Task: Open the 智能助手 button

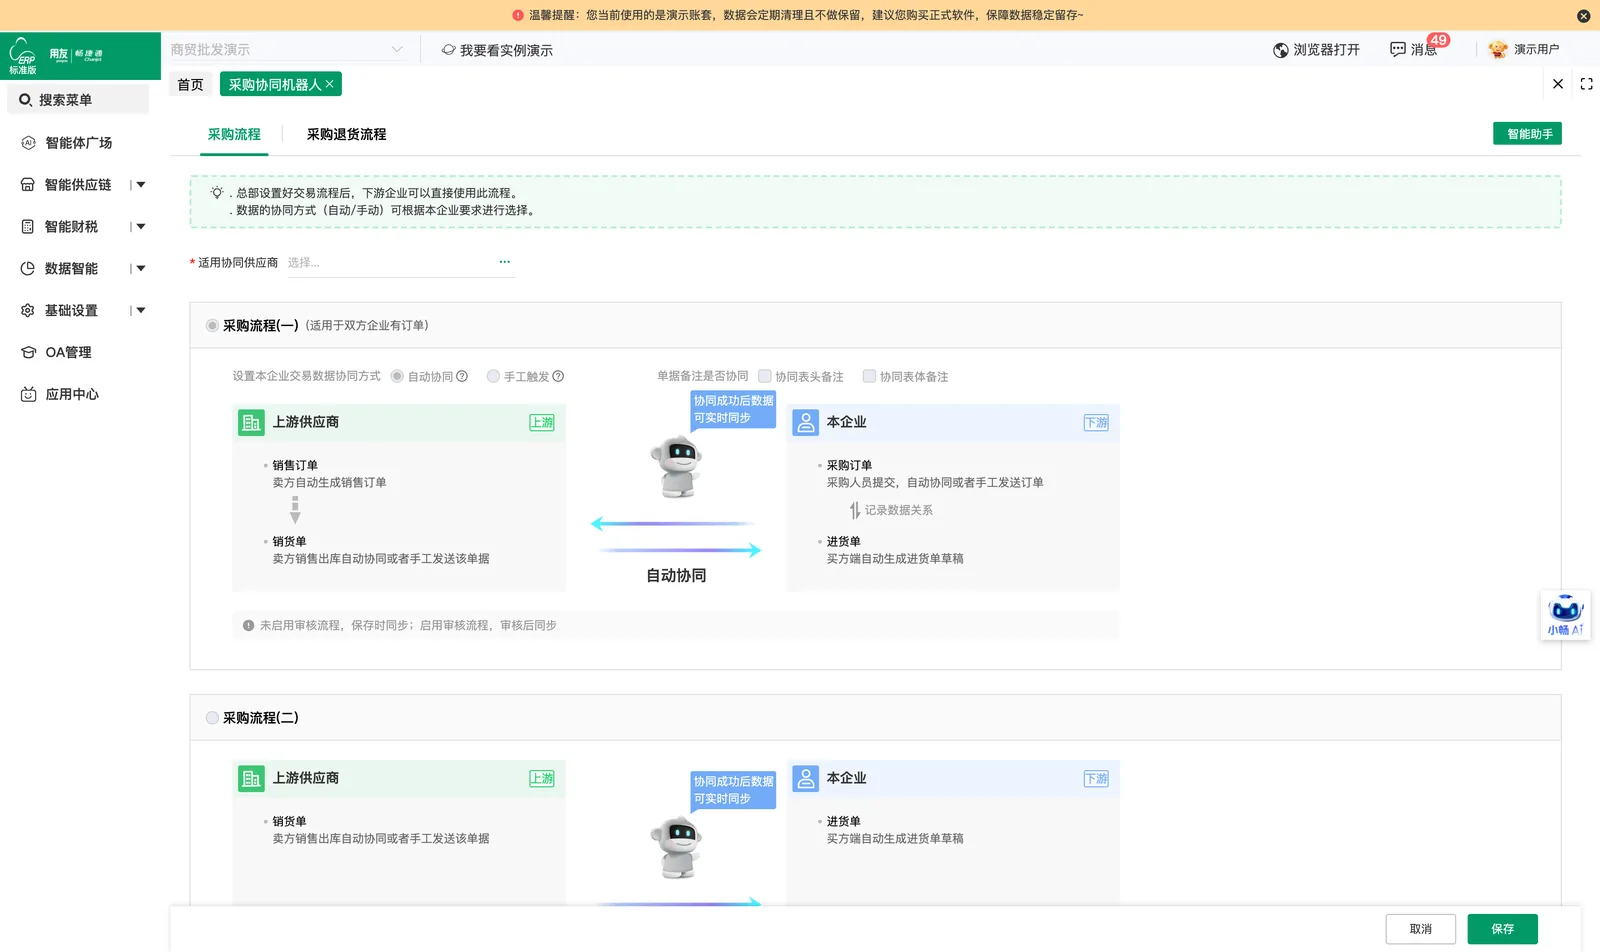Action: click(x=1527, y=134)
